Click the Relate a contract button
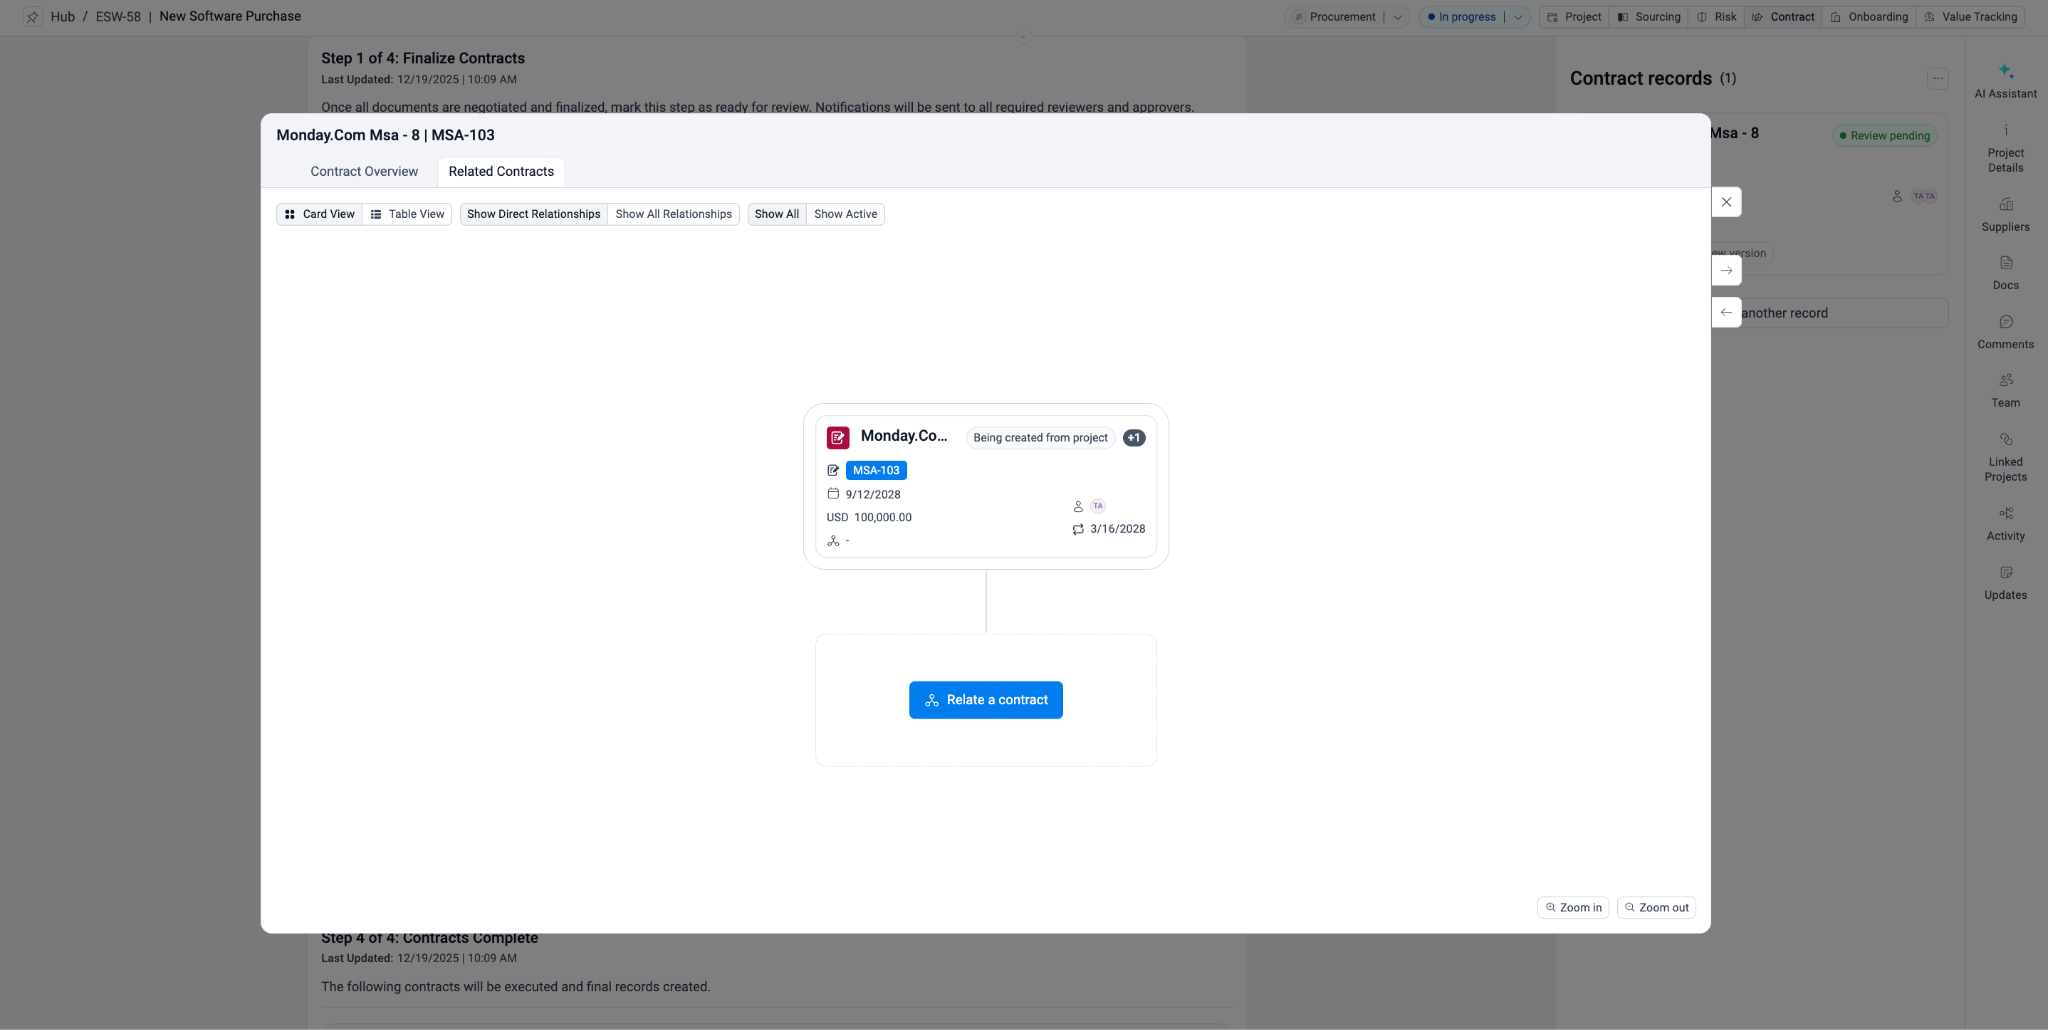The height and width of the screenshot is (1030, 2048). click(985, 700)
